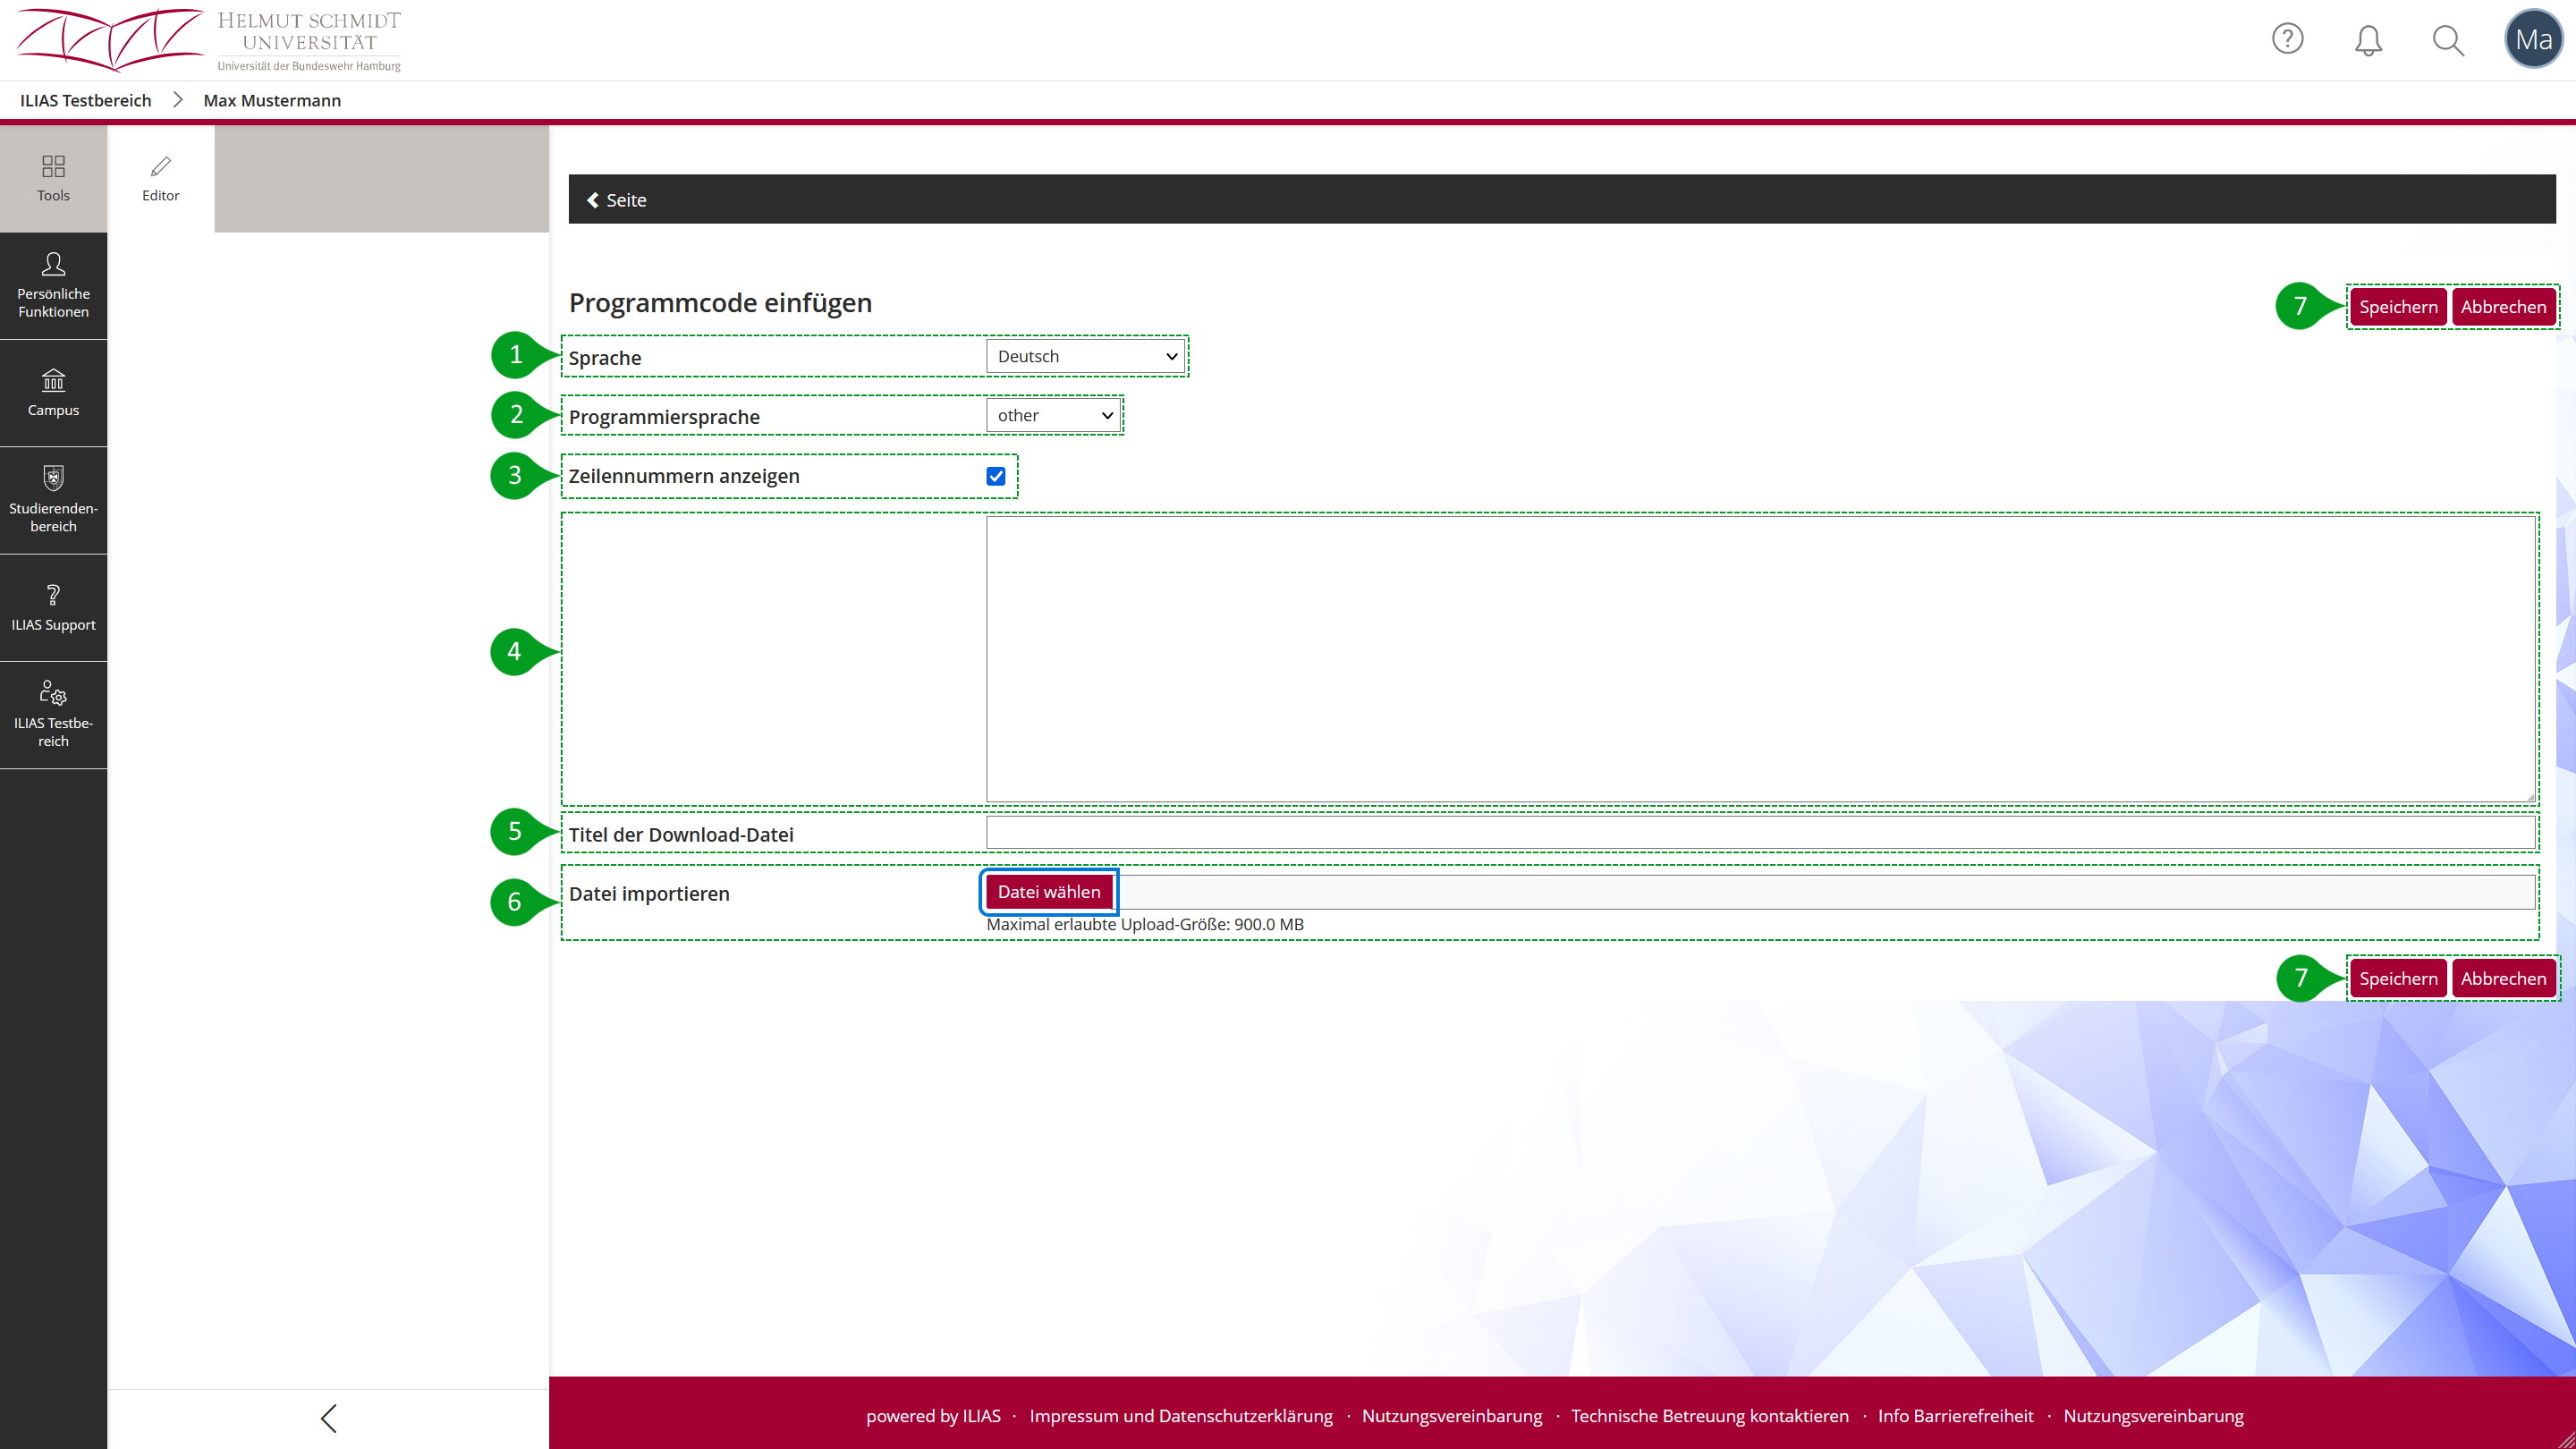Click the Datei wählen button
This screenshot has height=1449, width=2576.
pos(1048,892)
